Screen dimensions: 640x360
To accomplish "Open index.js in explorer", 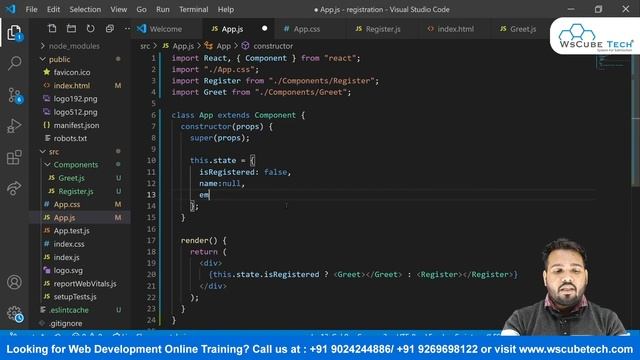I will [x=67, y=257].
